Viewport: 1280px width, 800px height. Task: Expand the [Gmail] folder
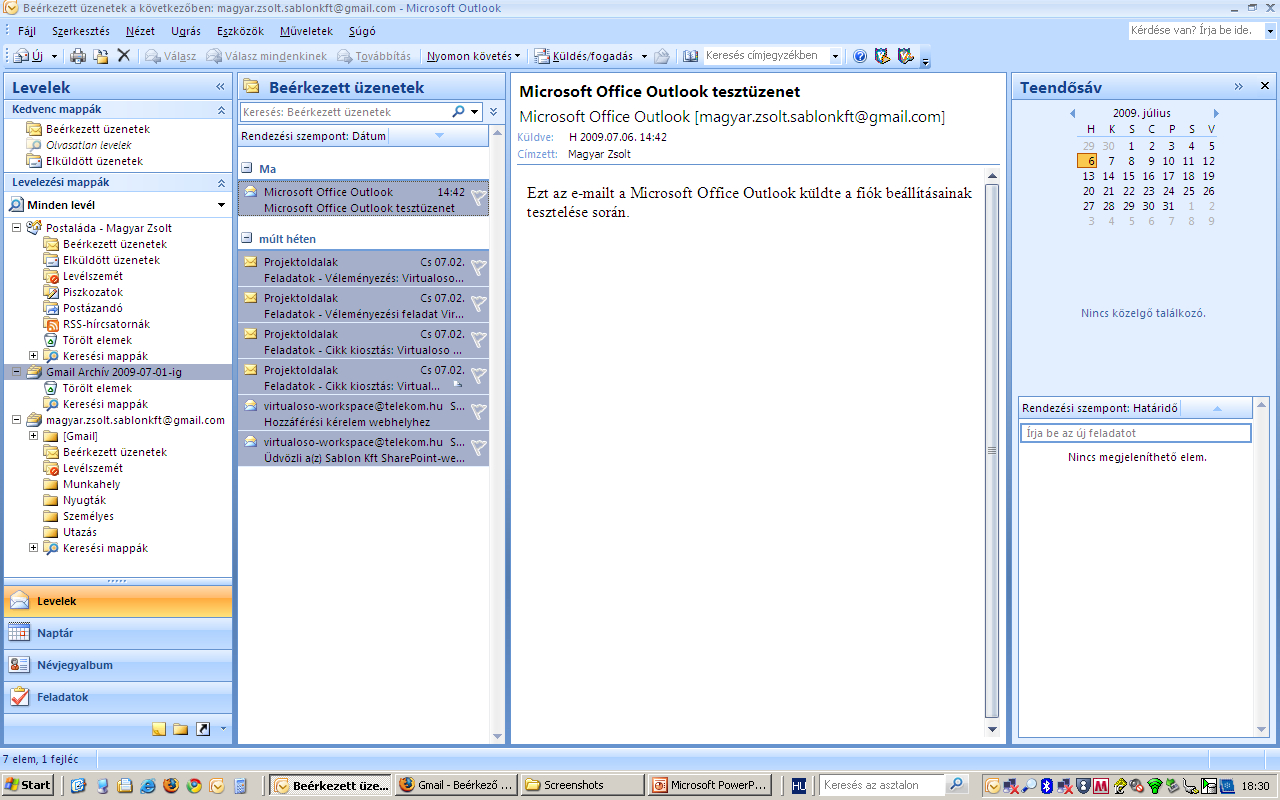coord(33,436)
